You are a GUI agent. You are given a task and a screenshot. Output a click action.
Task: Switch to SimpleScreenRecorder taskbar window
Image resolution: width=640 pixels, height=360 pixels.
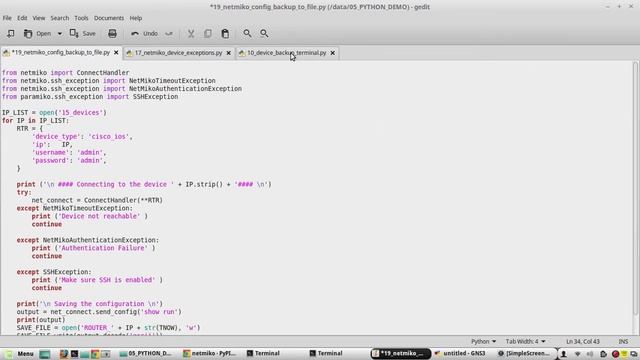pyautogui.click(x=524, y=353)
